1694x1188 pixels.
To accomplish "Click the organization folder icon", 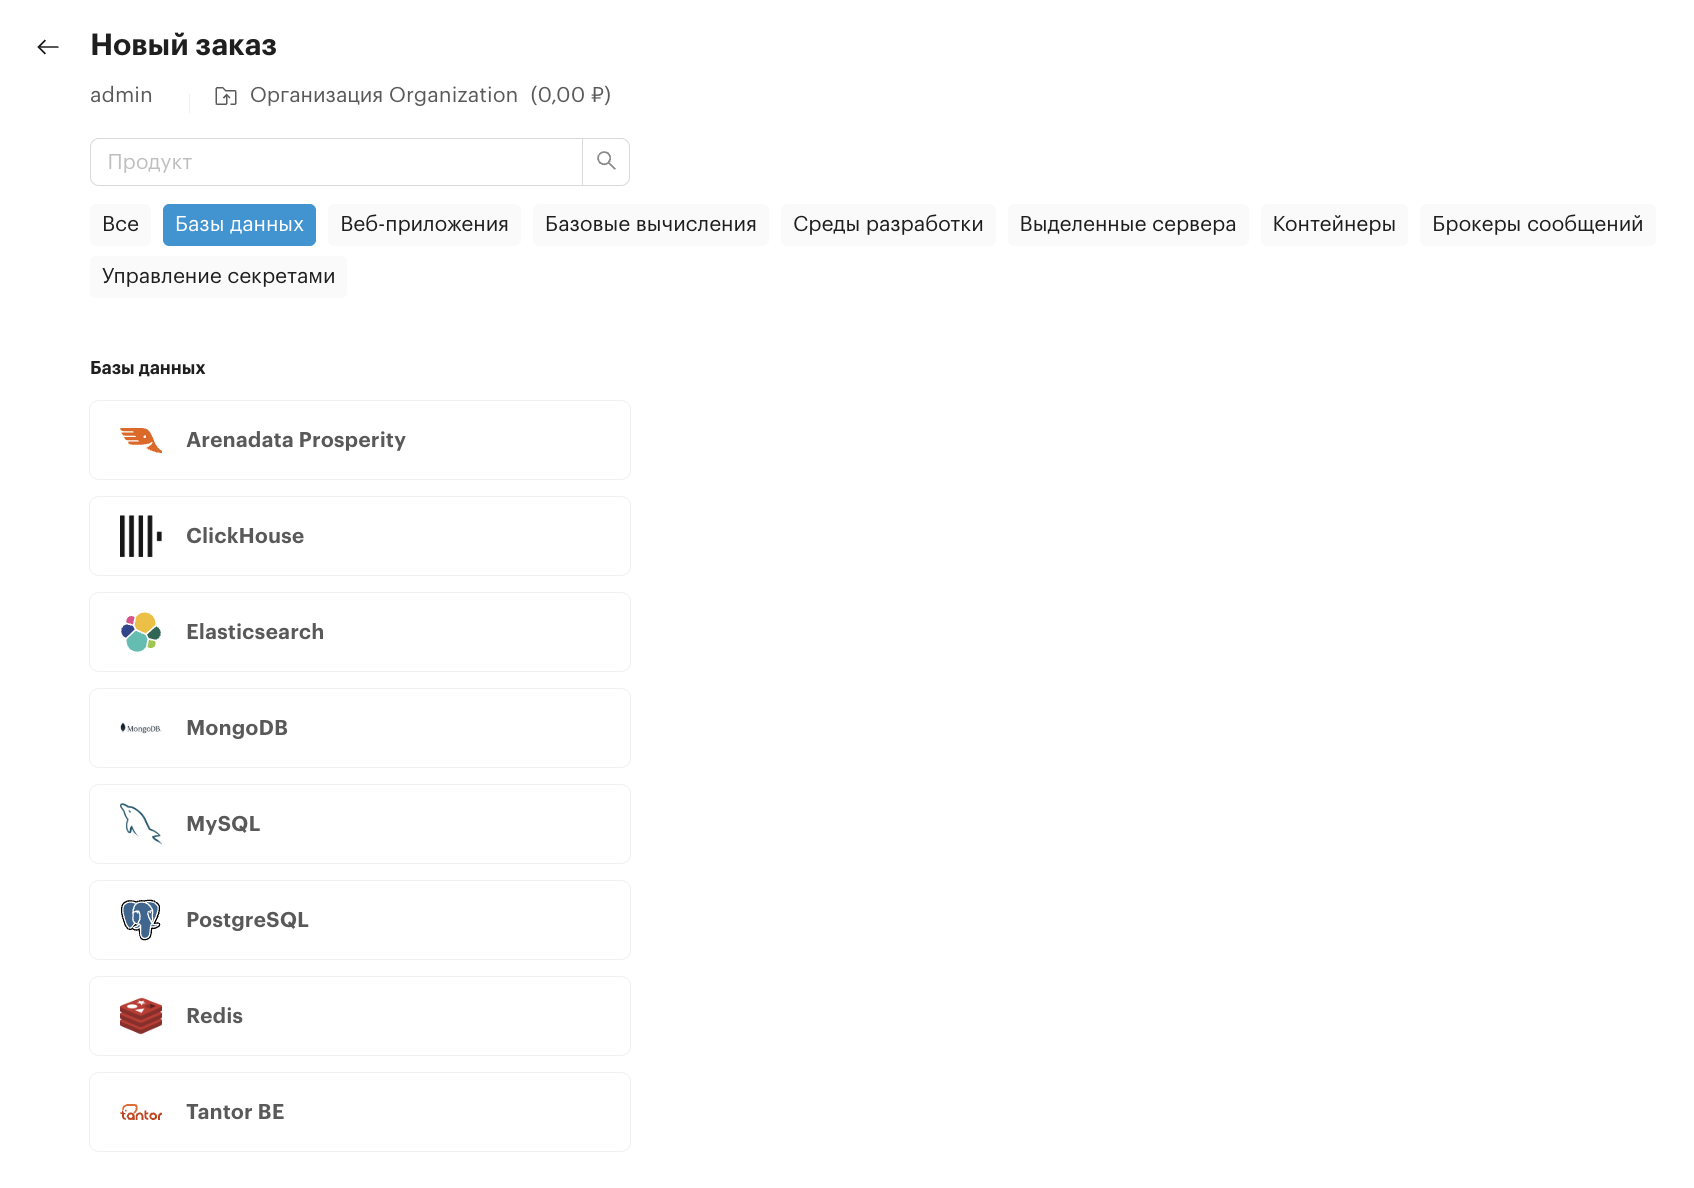I will click(x=226, y=96).
